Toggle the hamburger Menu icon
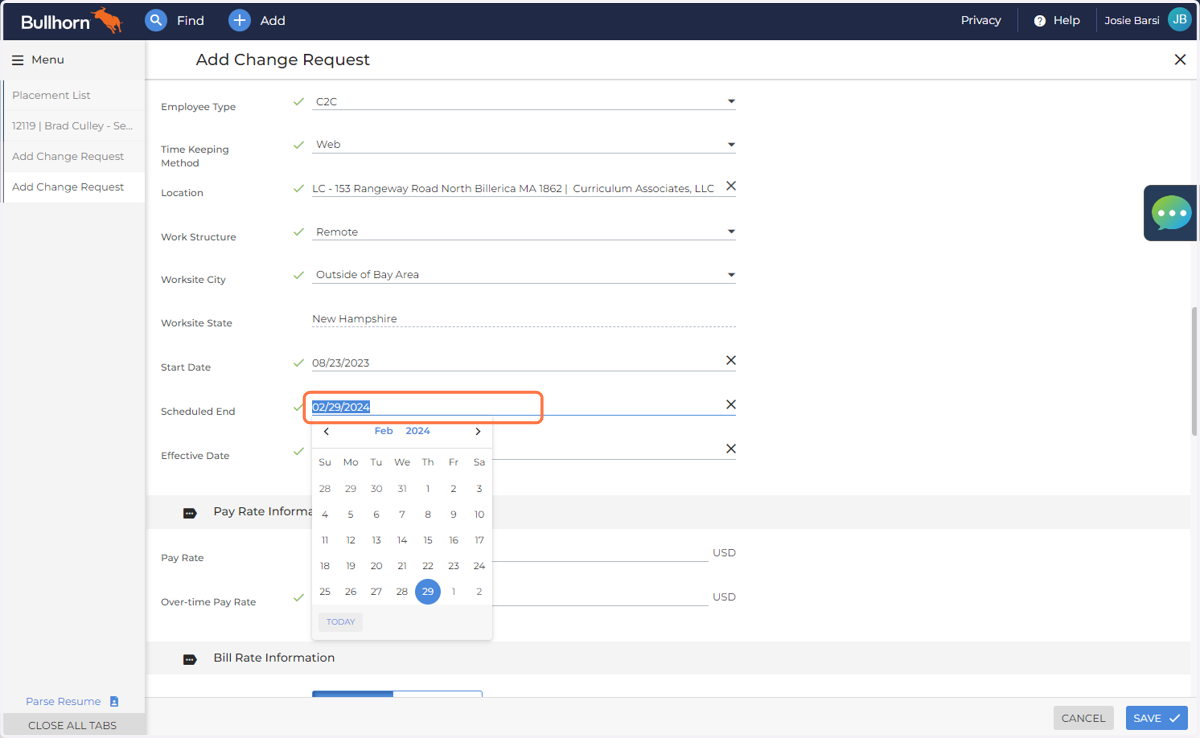The image size is (1200, 738). point(17,60)
